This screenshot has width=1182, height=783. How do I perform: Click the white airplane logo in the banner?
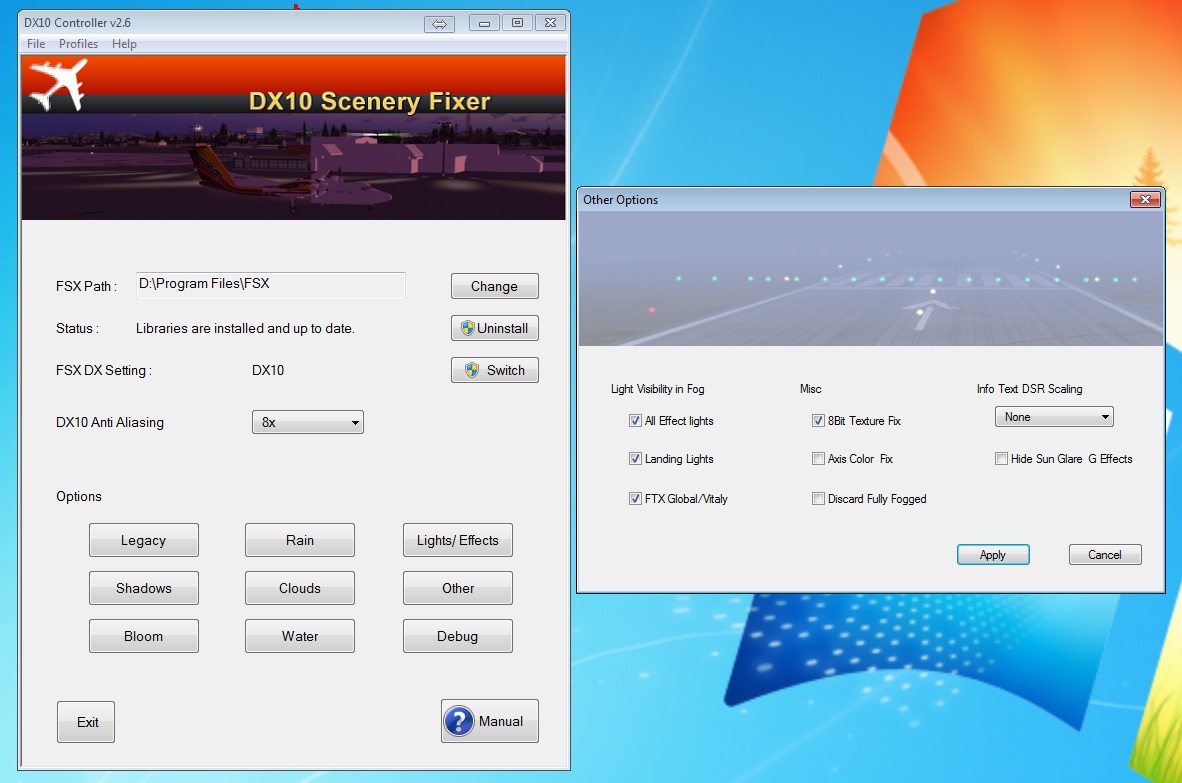coord(59,85)
